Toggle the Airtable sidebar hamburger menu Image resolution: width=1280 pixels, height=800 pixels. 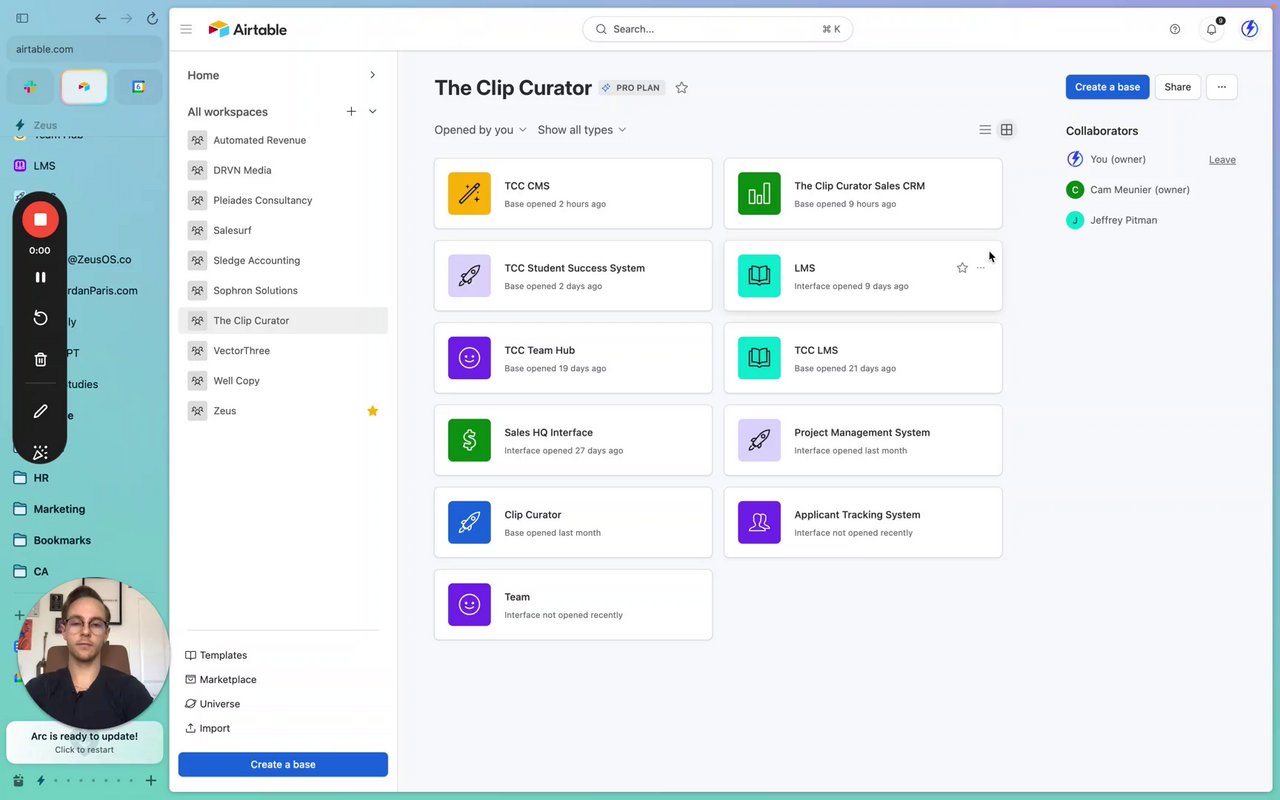click(x=186, y=29)
